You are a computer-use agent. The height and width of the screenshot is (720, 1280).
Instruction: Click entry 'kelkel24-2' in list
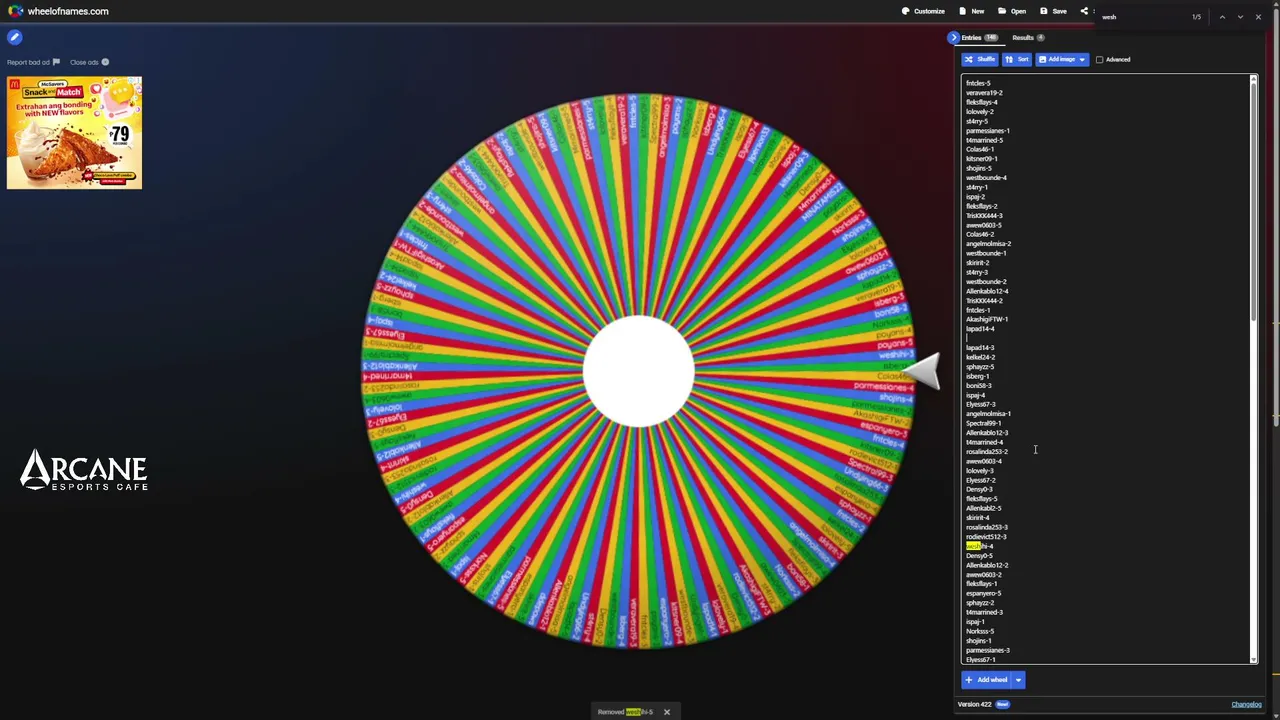(x=980, y=357)
